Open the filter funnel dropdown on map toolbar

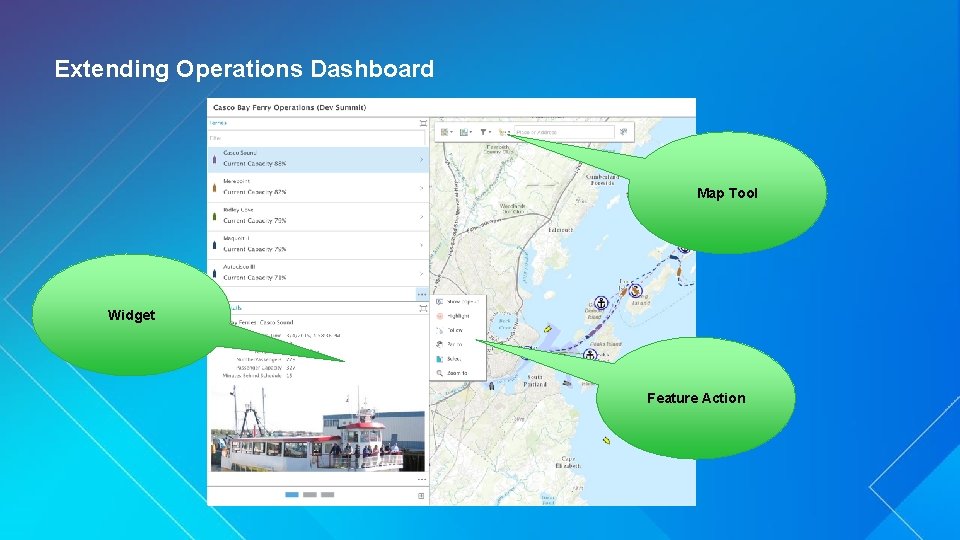[x=485, y=132]
